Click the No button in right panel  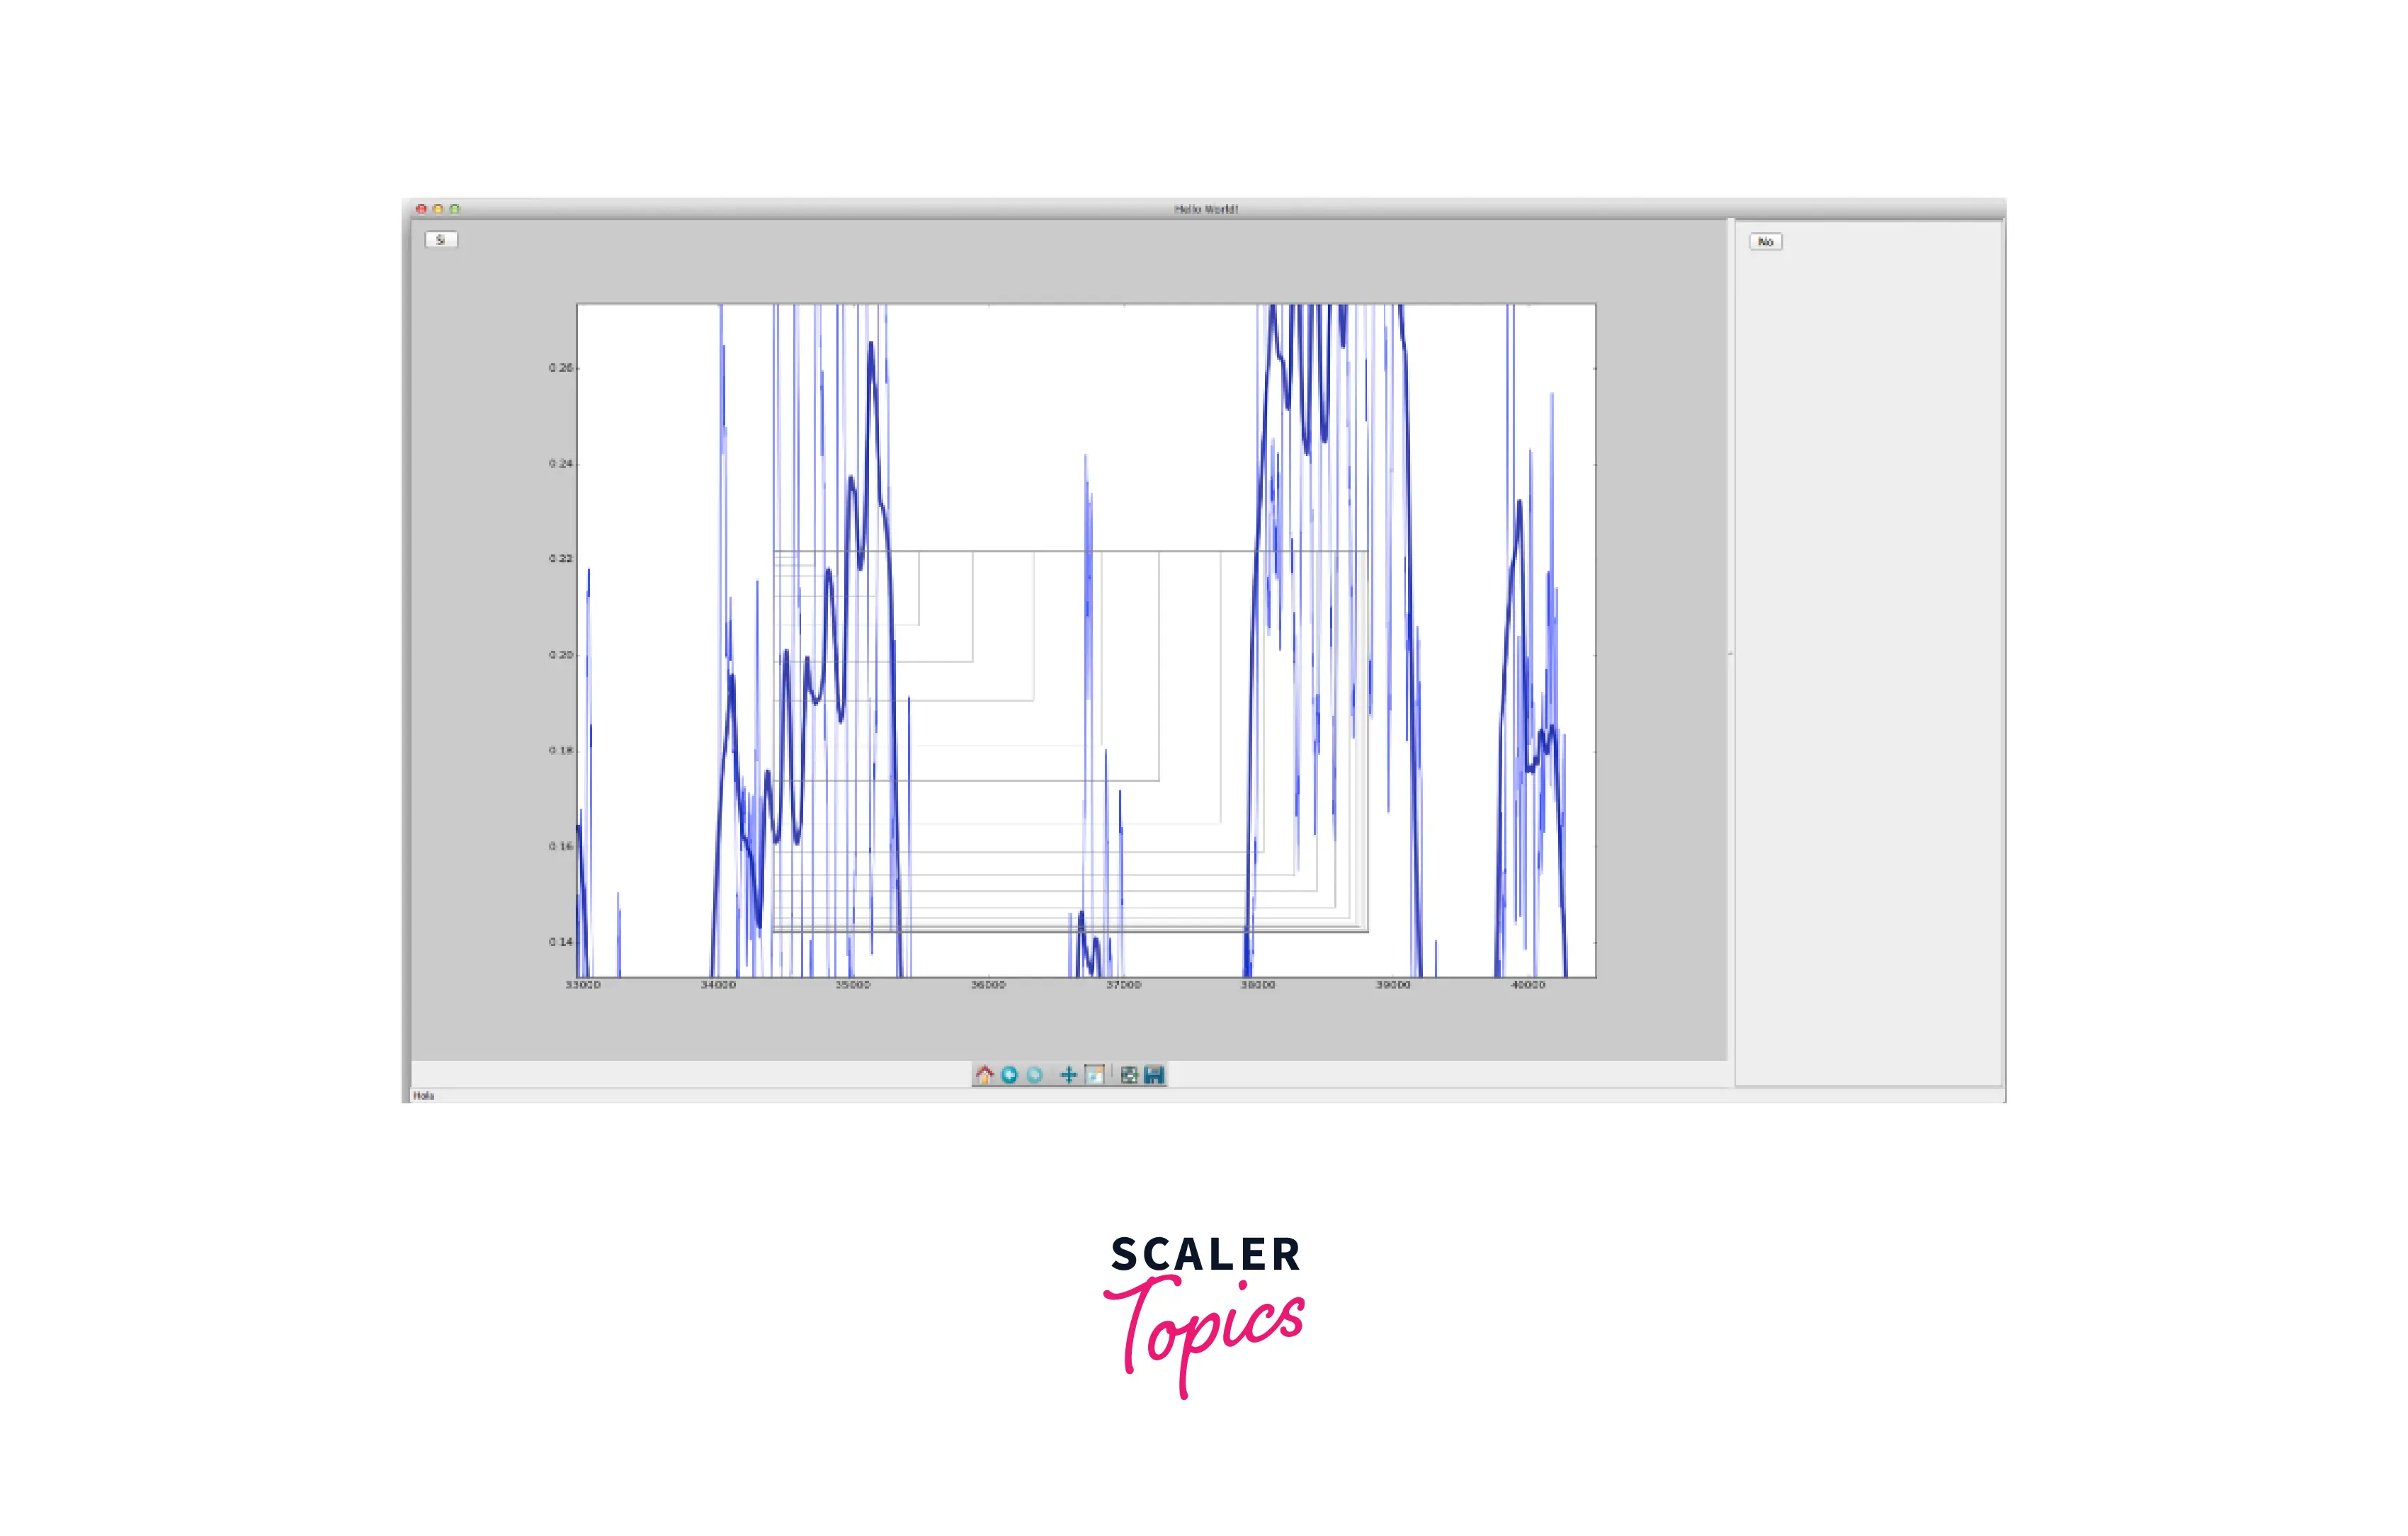coord(1765,242)
